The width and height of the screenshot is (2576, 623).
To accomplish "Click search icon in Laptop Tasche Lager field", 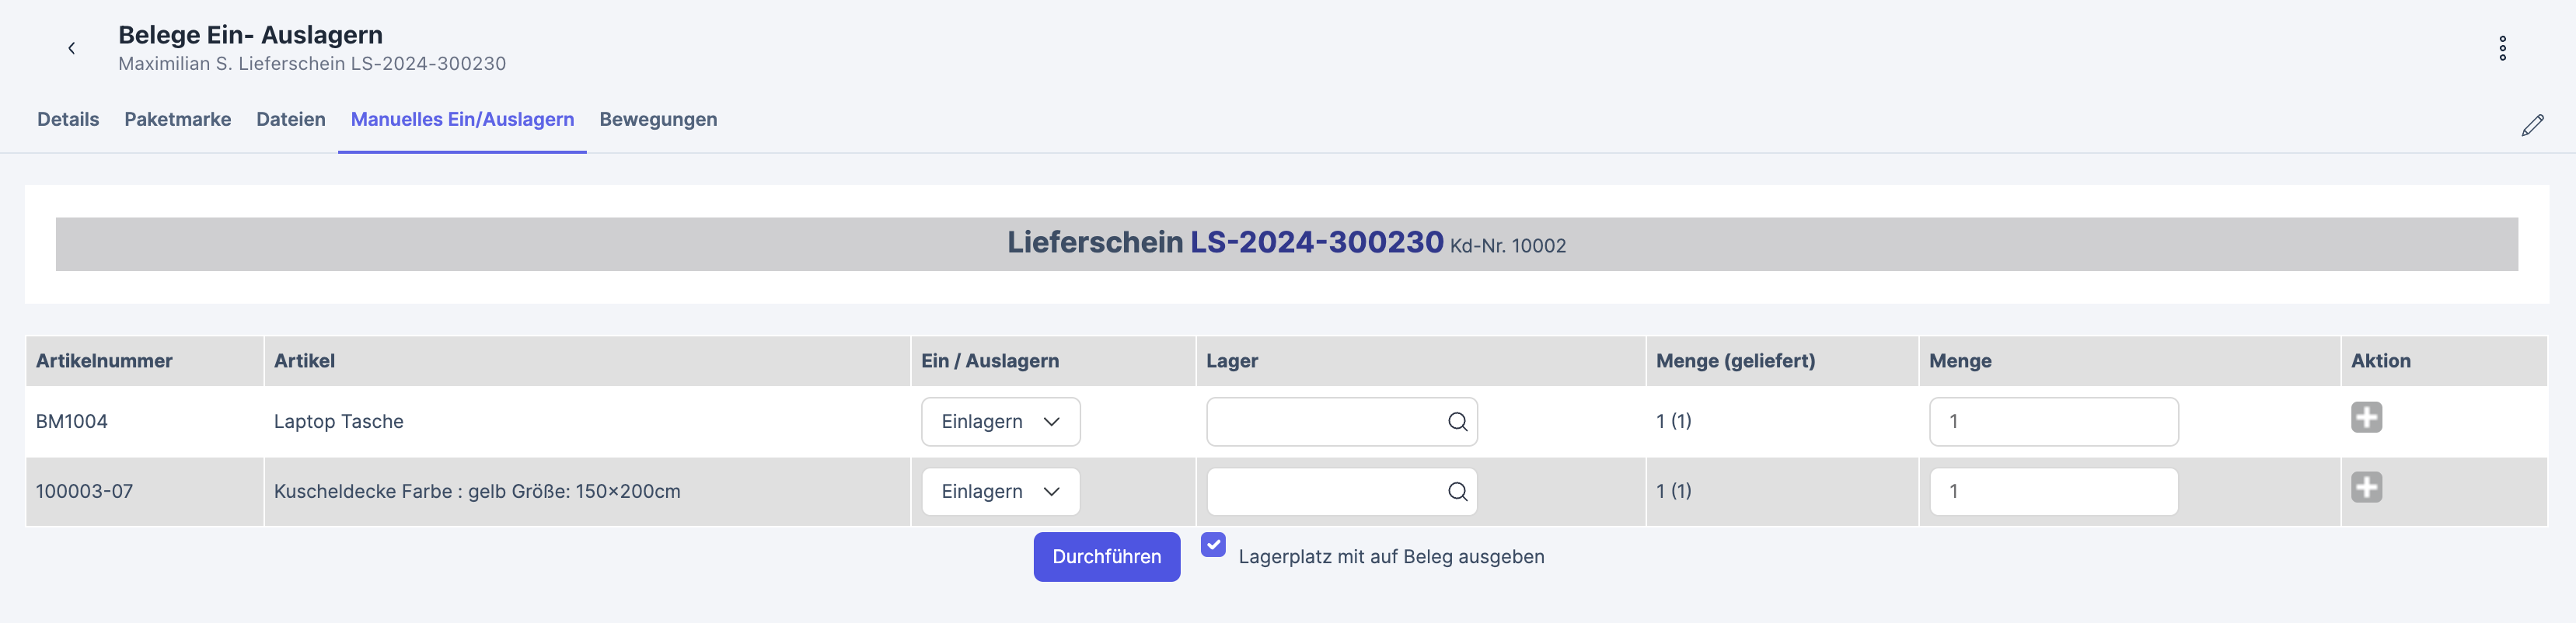I will tap(1457, 422).
